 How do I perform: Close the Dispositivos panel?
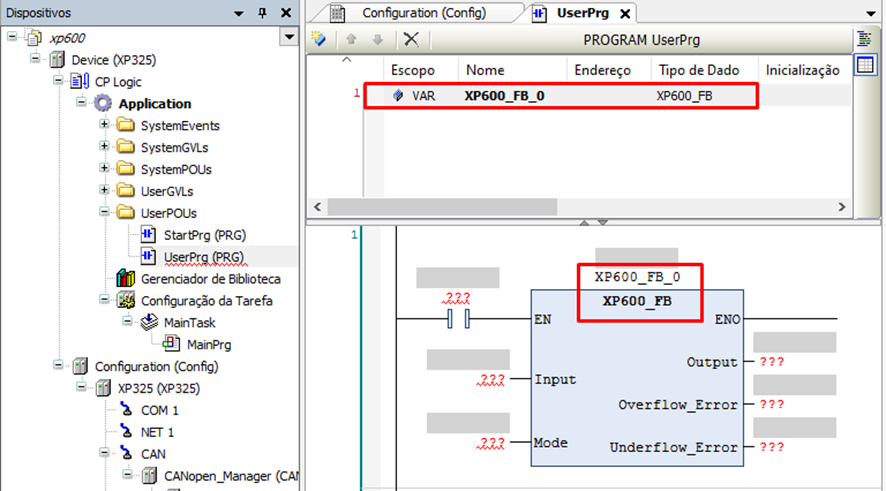coord(286,12)
